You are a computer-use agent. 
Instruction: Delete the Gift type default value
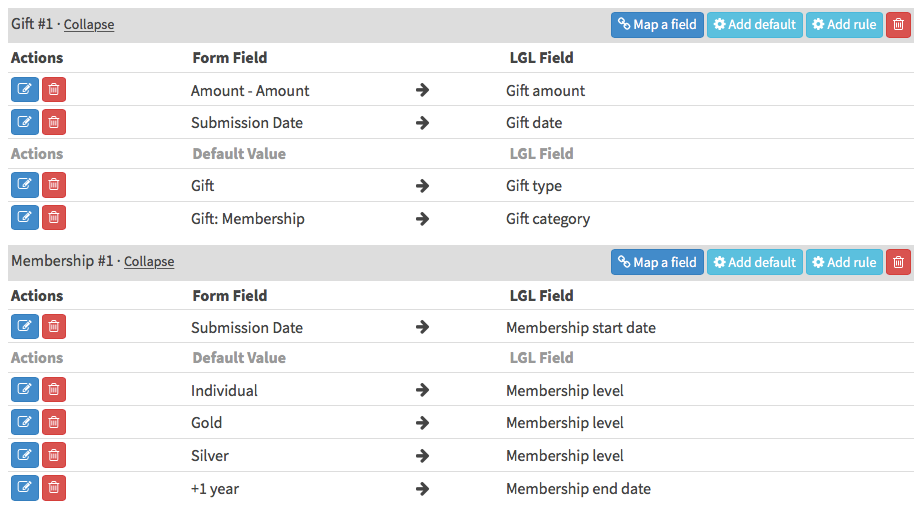(x=54, y=185)
